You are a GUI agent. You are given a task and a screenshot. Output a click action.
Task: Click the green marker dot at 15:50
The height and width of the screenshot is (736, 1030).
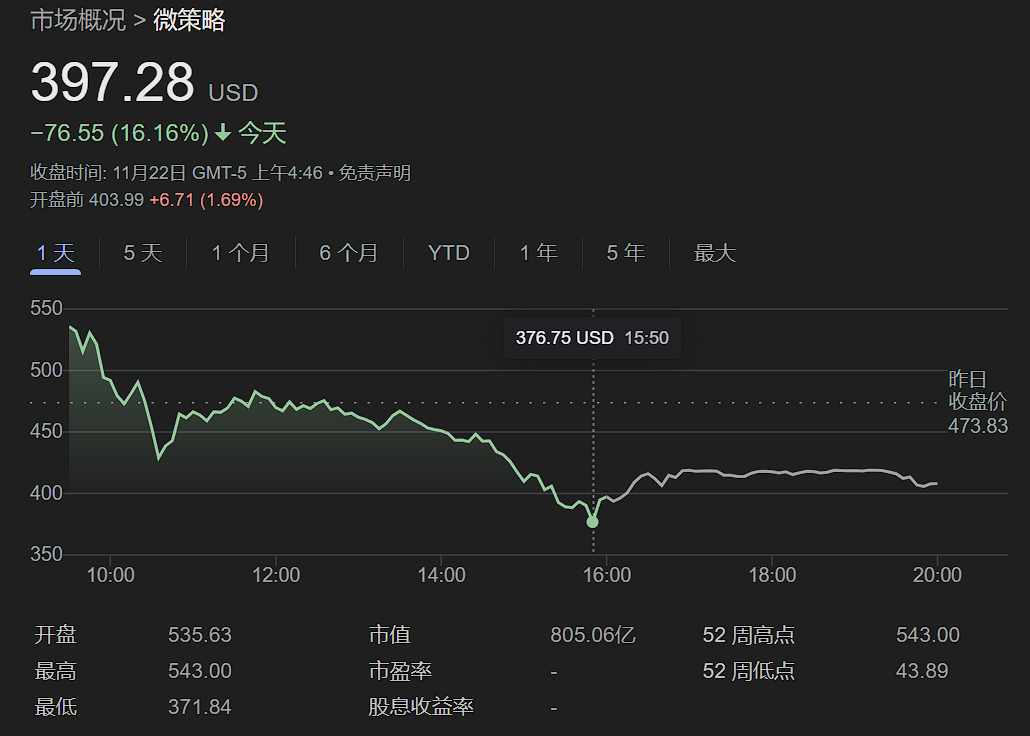click(x=593, y=522)
